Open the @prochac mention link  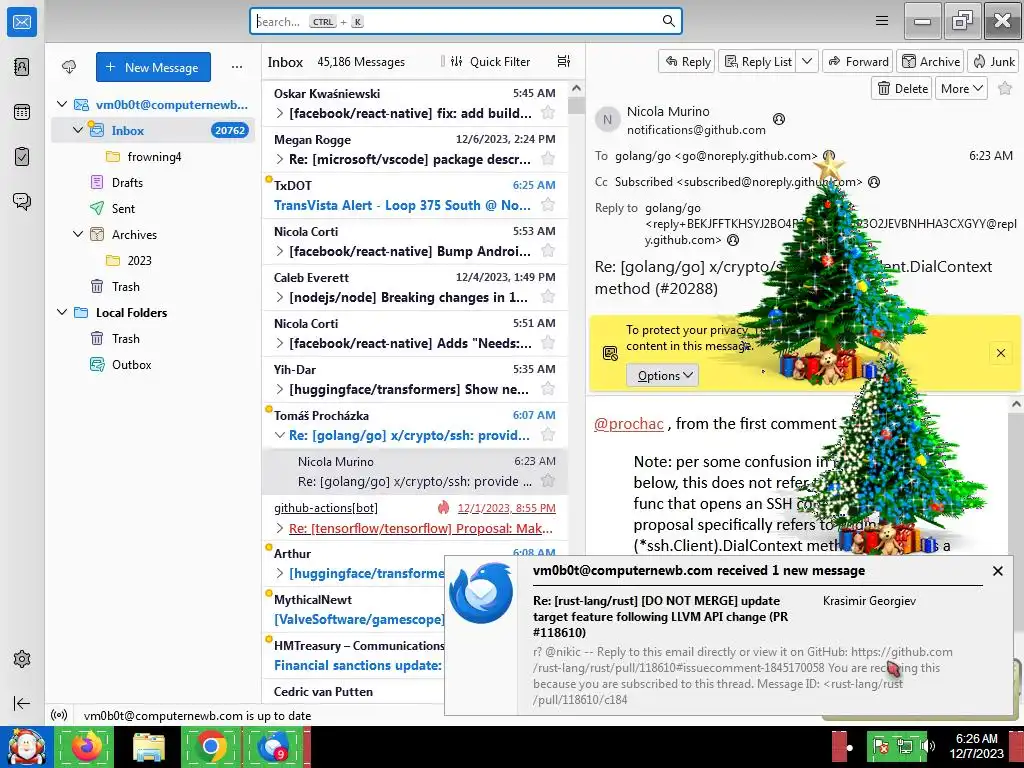(x=629, y=424)
